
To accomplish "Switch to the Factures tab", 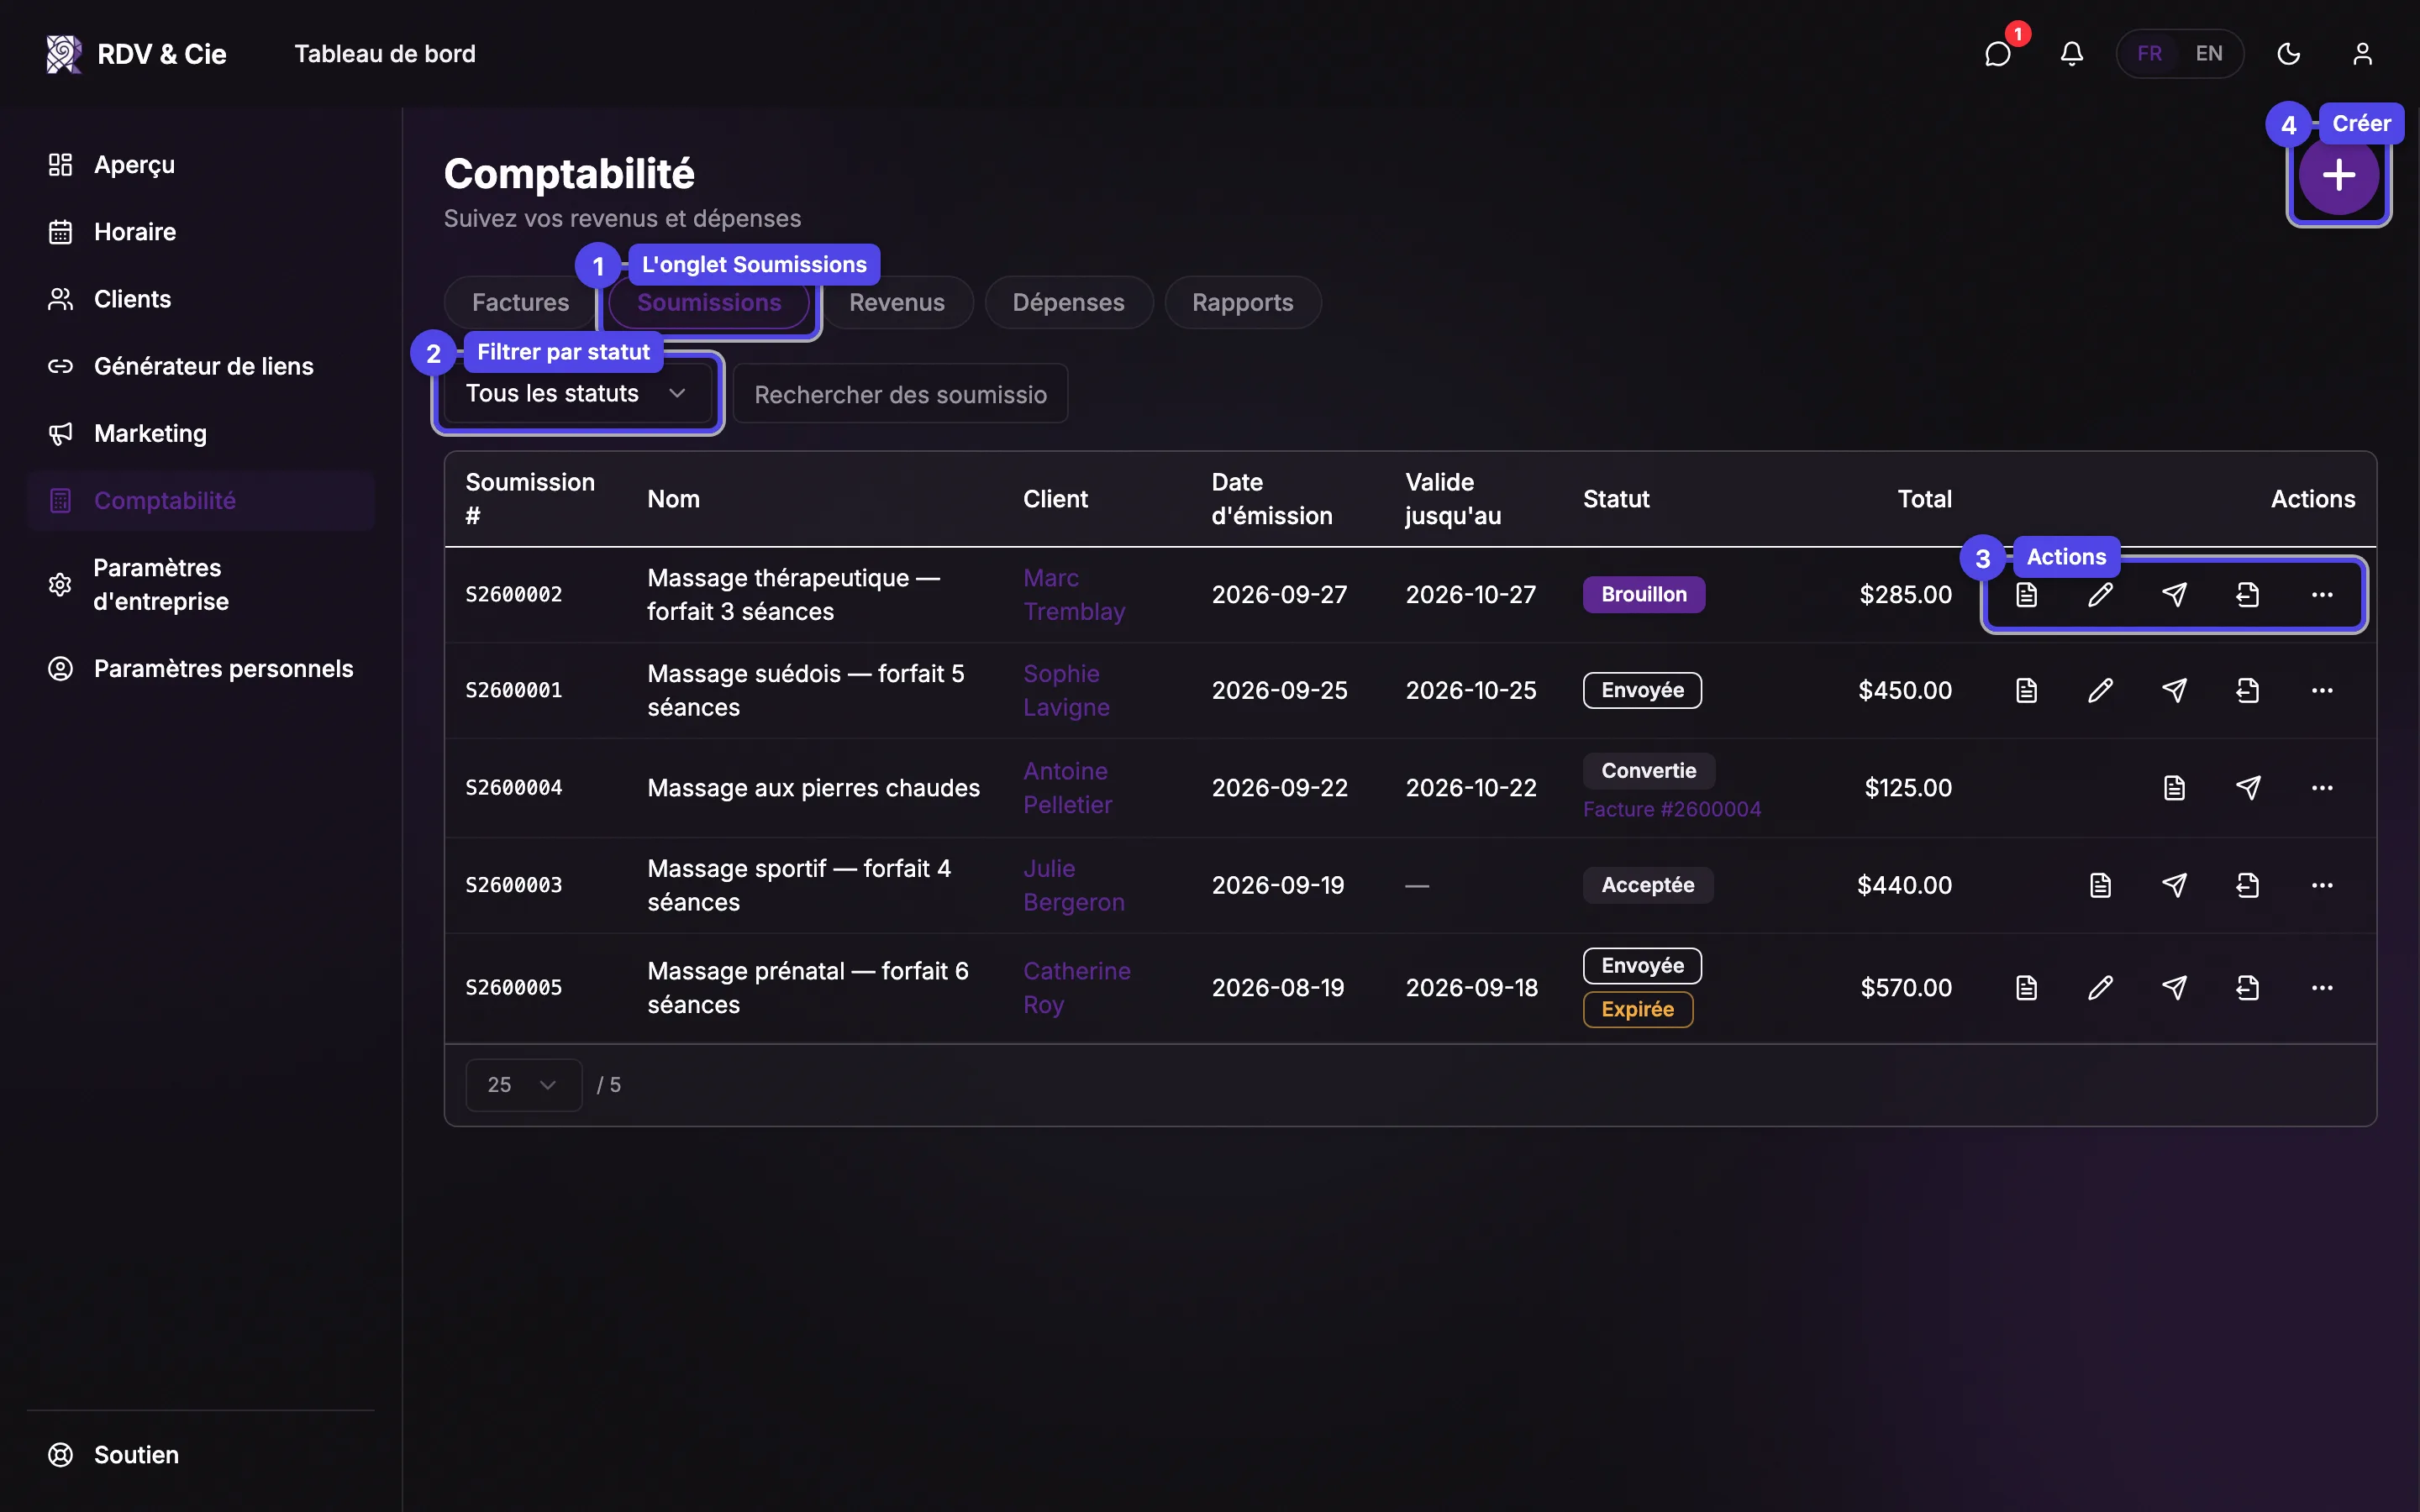I will [x=520, y=302].
